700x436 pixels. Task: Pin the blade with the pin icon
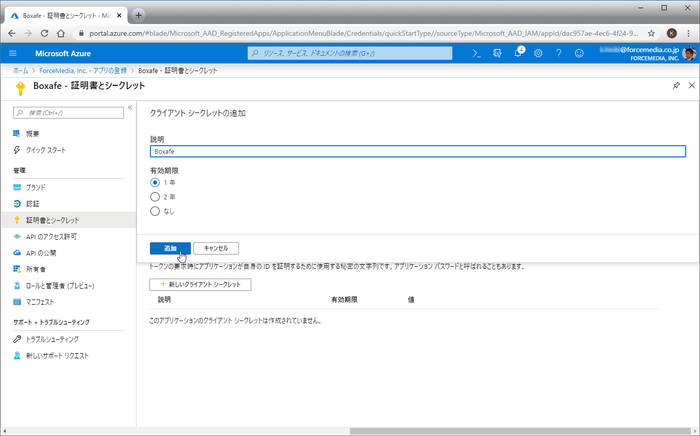676,85
